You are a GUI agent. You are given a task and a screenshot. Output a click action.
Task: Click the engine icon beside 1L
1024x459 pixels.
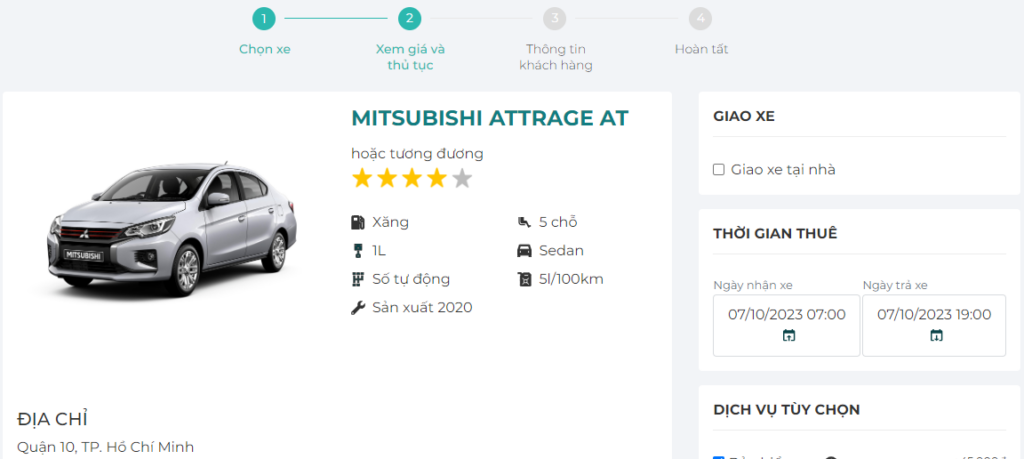tap(358, 250)
